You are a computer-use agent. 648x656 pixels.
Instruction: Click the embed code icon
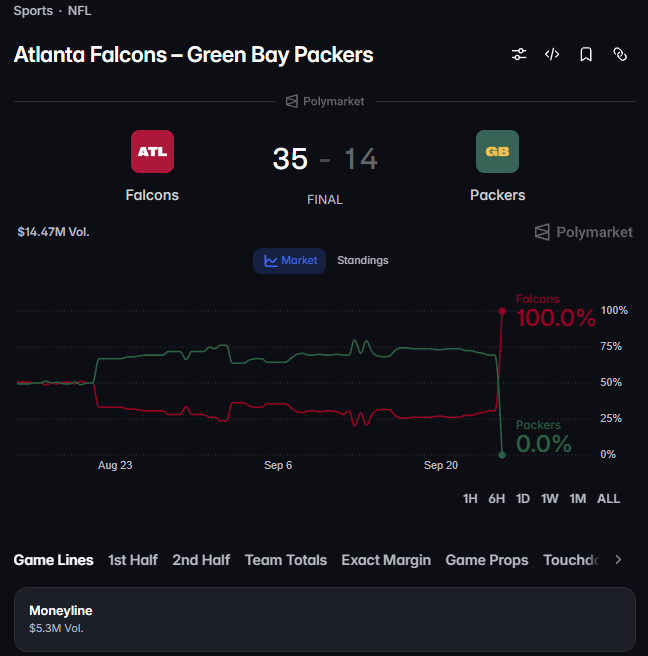pyautogui.click(x=552, y=54)
